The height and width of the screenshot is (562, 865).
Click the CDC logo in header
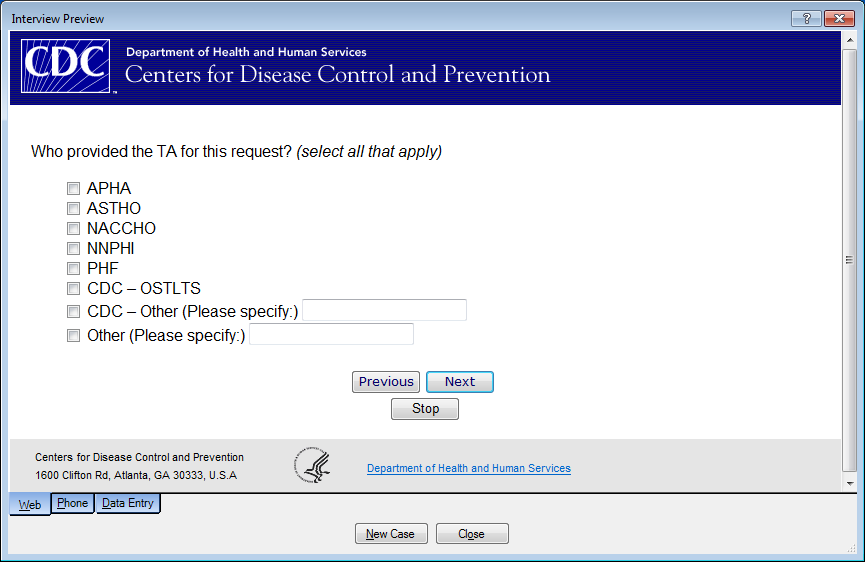click(x=66, y=66)
